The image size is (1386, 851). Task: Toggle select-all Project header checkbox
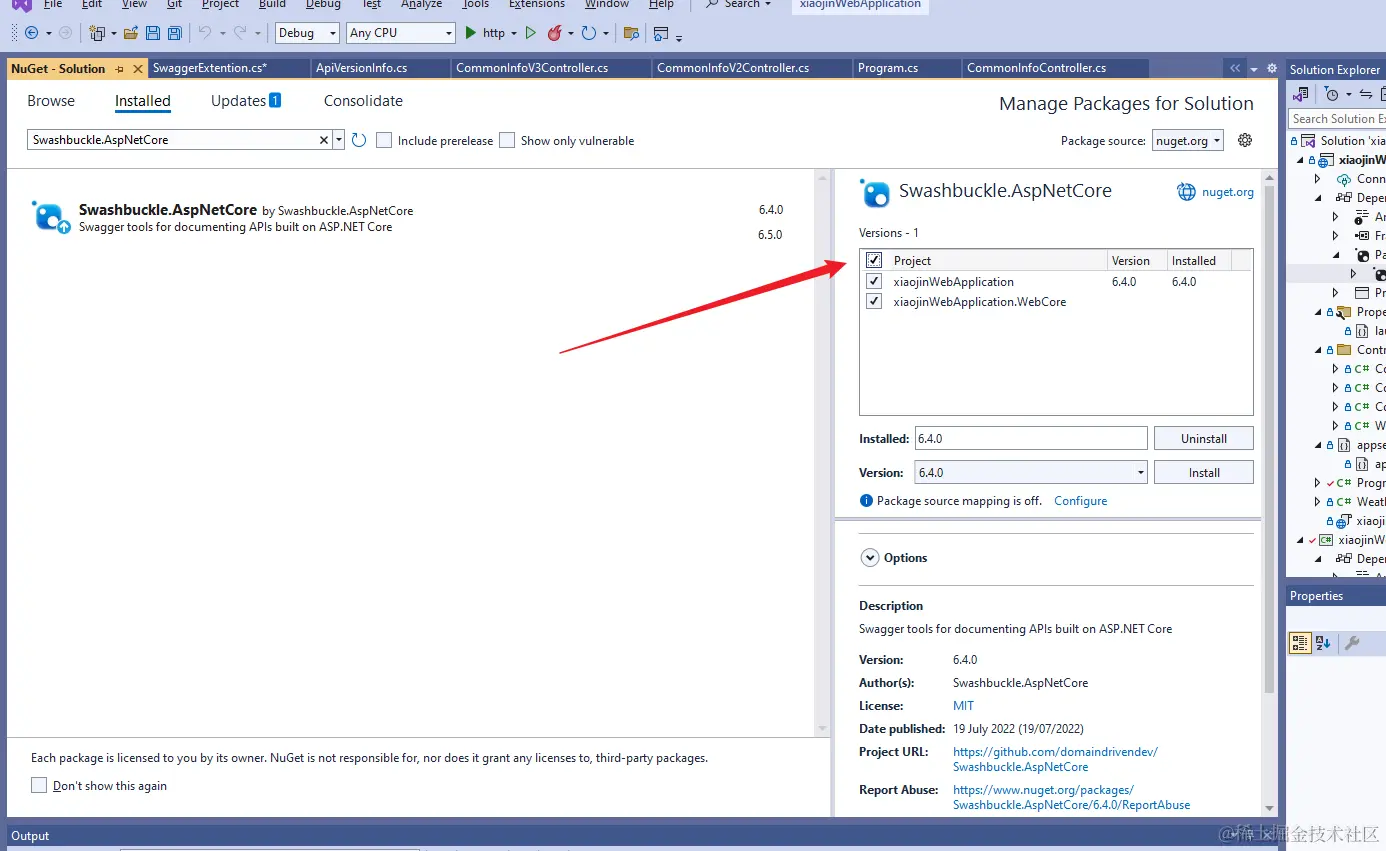coord(874,260)
